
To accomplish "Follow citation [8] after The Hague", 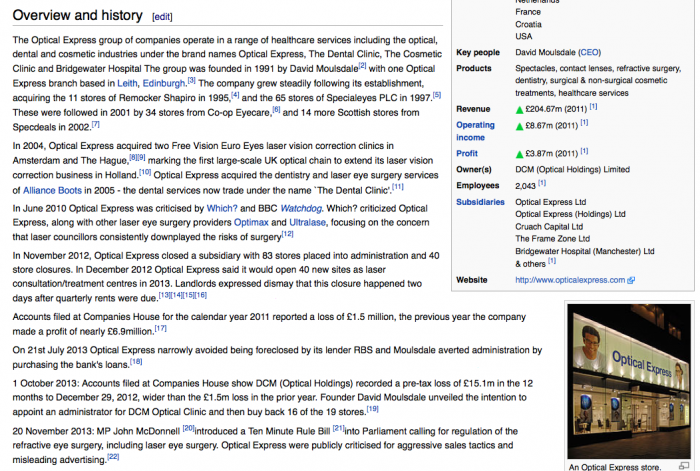I will click(x=133, y=158).
